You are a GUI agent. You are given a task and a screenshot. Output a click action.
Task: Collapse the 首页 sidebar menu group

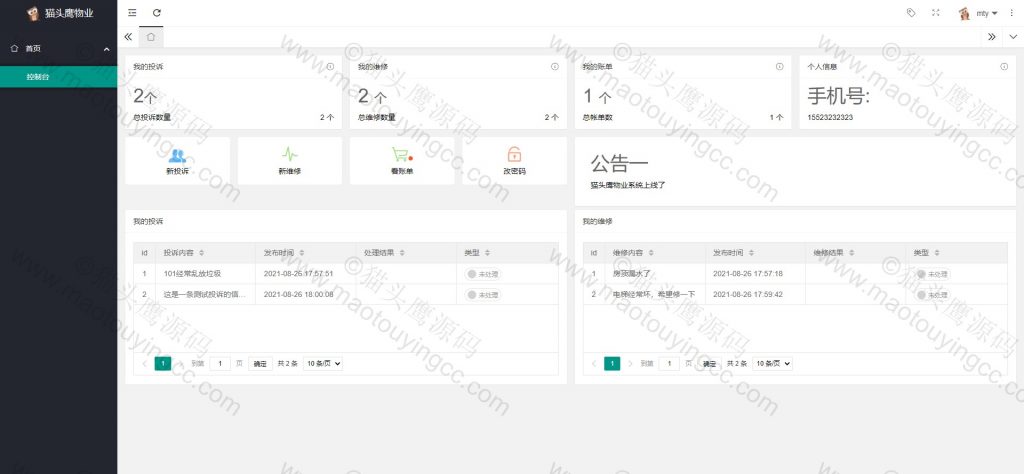point(106,48)
